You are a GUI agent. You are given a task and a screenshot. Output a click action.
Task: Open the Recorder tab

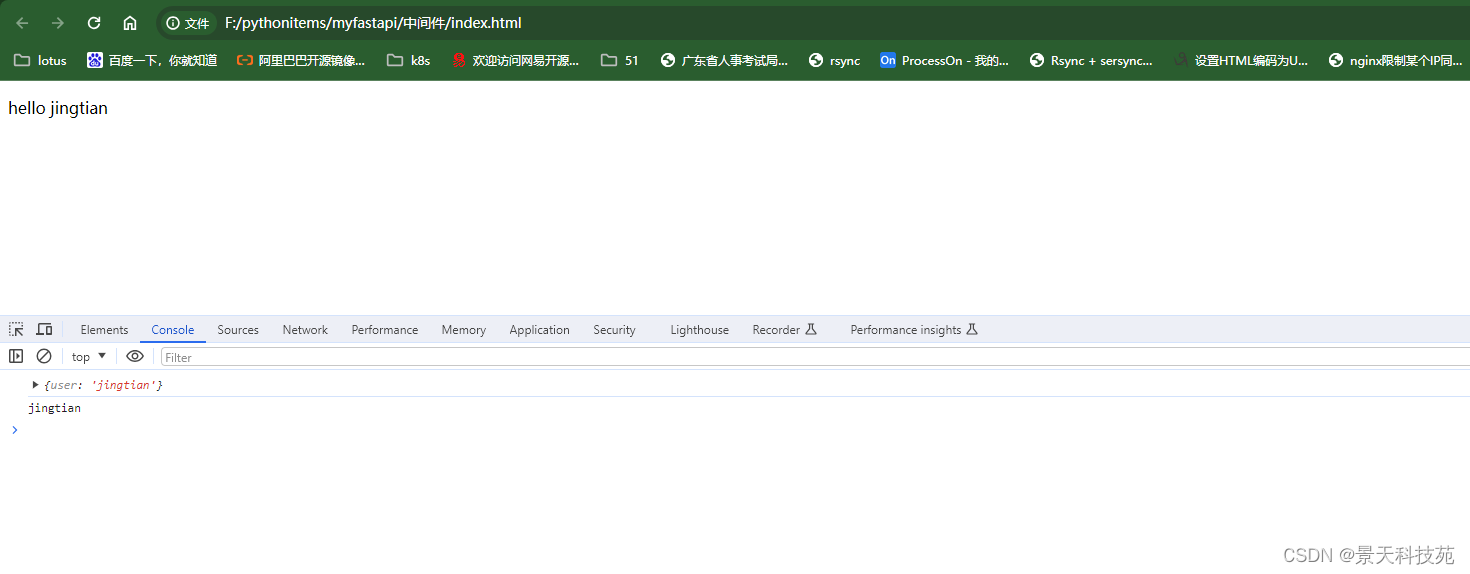(x=785, y=330)
